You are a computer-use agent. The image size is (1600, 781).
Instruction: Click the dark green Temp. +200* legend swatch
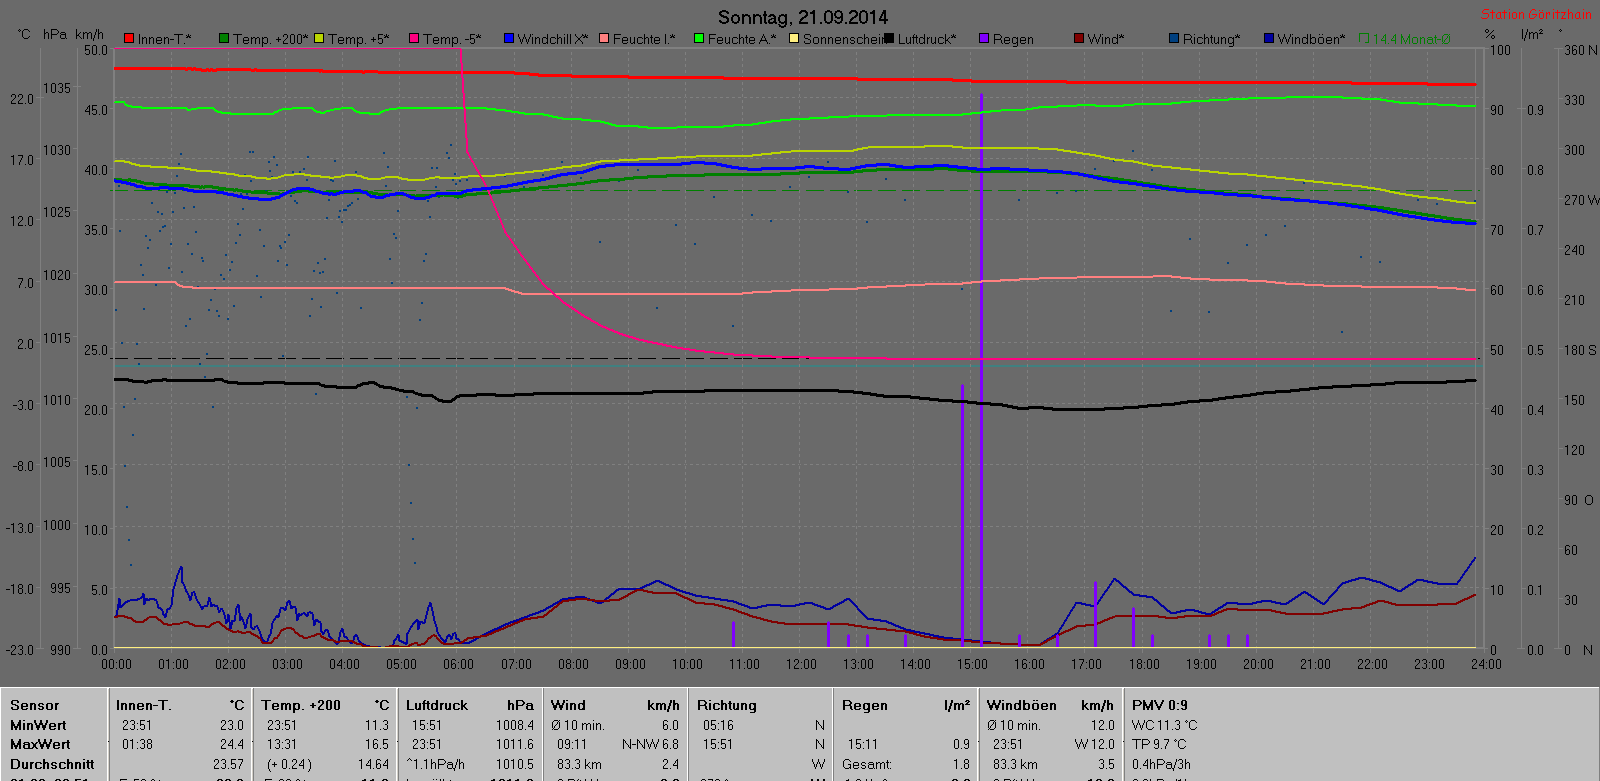(x=224, y=38)
